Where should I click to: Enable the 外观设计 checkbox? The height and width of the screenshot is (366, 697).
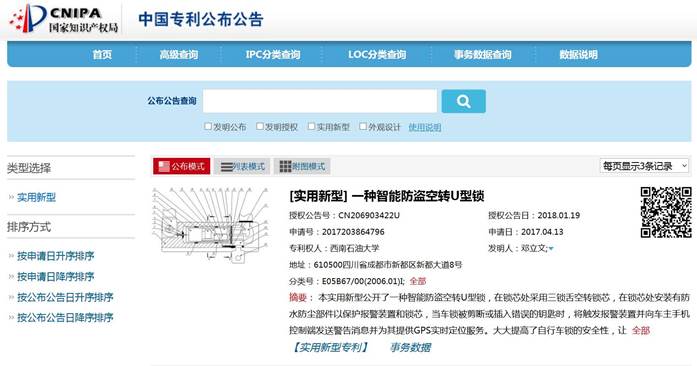pyautogui.click(x=363, y=126)
